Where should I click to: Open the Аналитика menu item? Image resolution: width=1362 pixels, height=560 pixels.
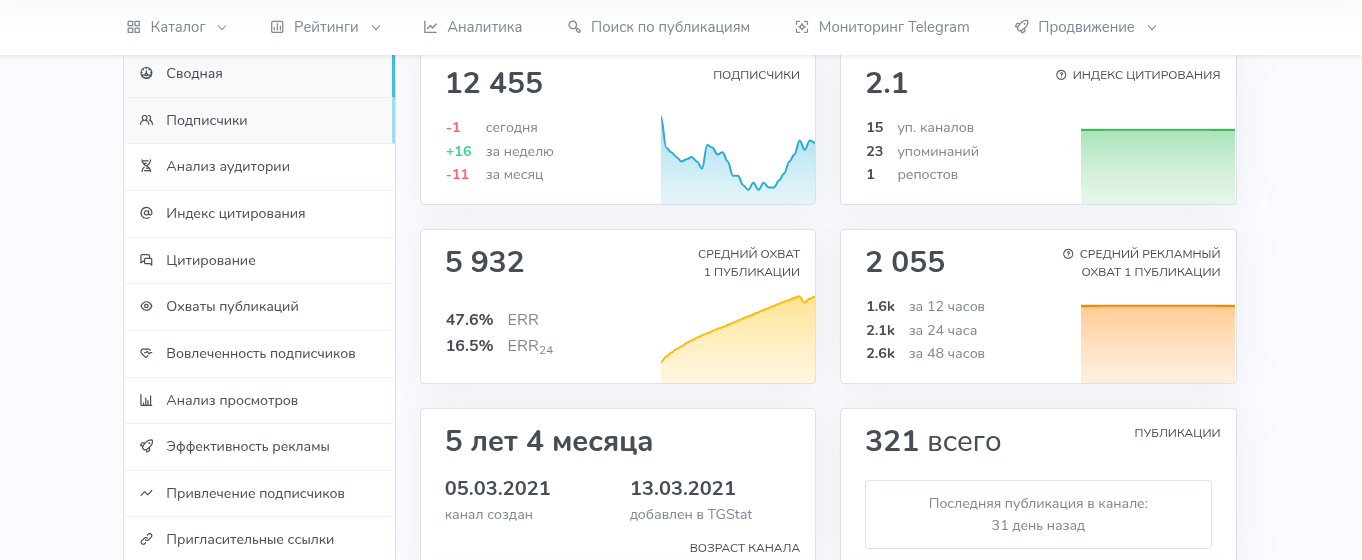(473, 27)
